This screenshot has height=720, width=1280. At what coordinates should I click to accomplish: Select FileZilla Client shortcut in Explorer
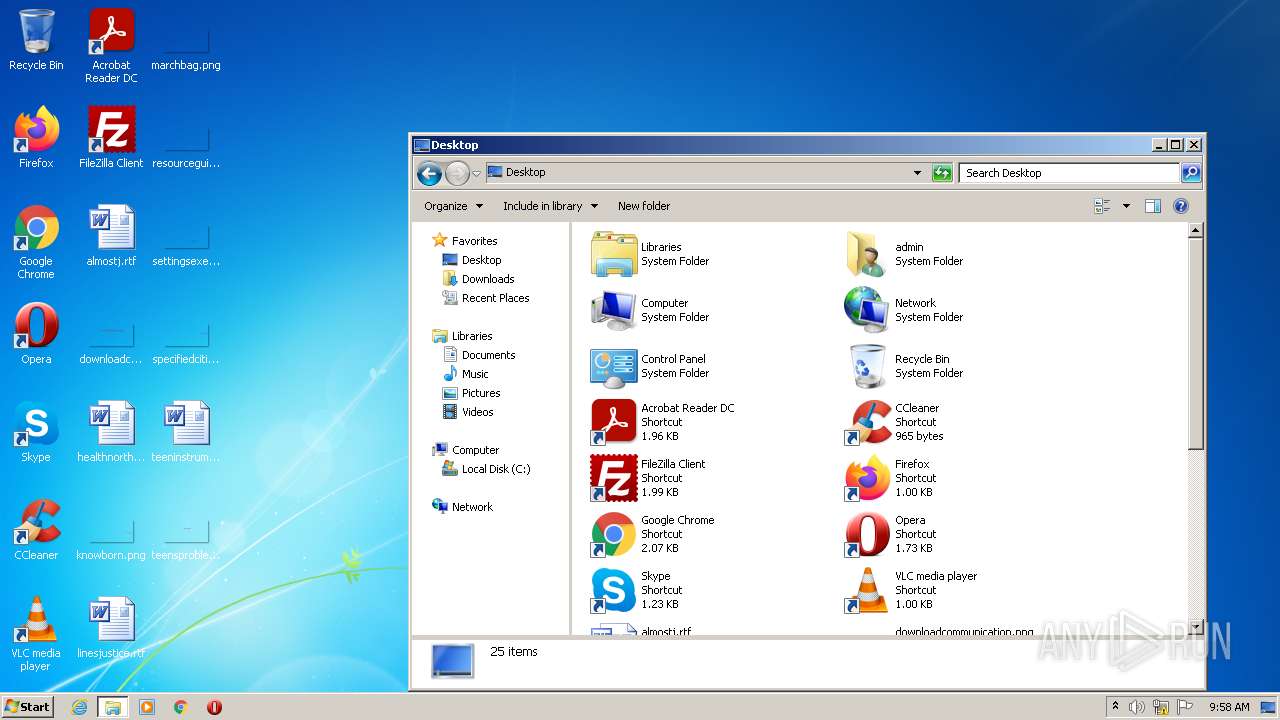(614, 478)
